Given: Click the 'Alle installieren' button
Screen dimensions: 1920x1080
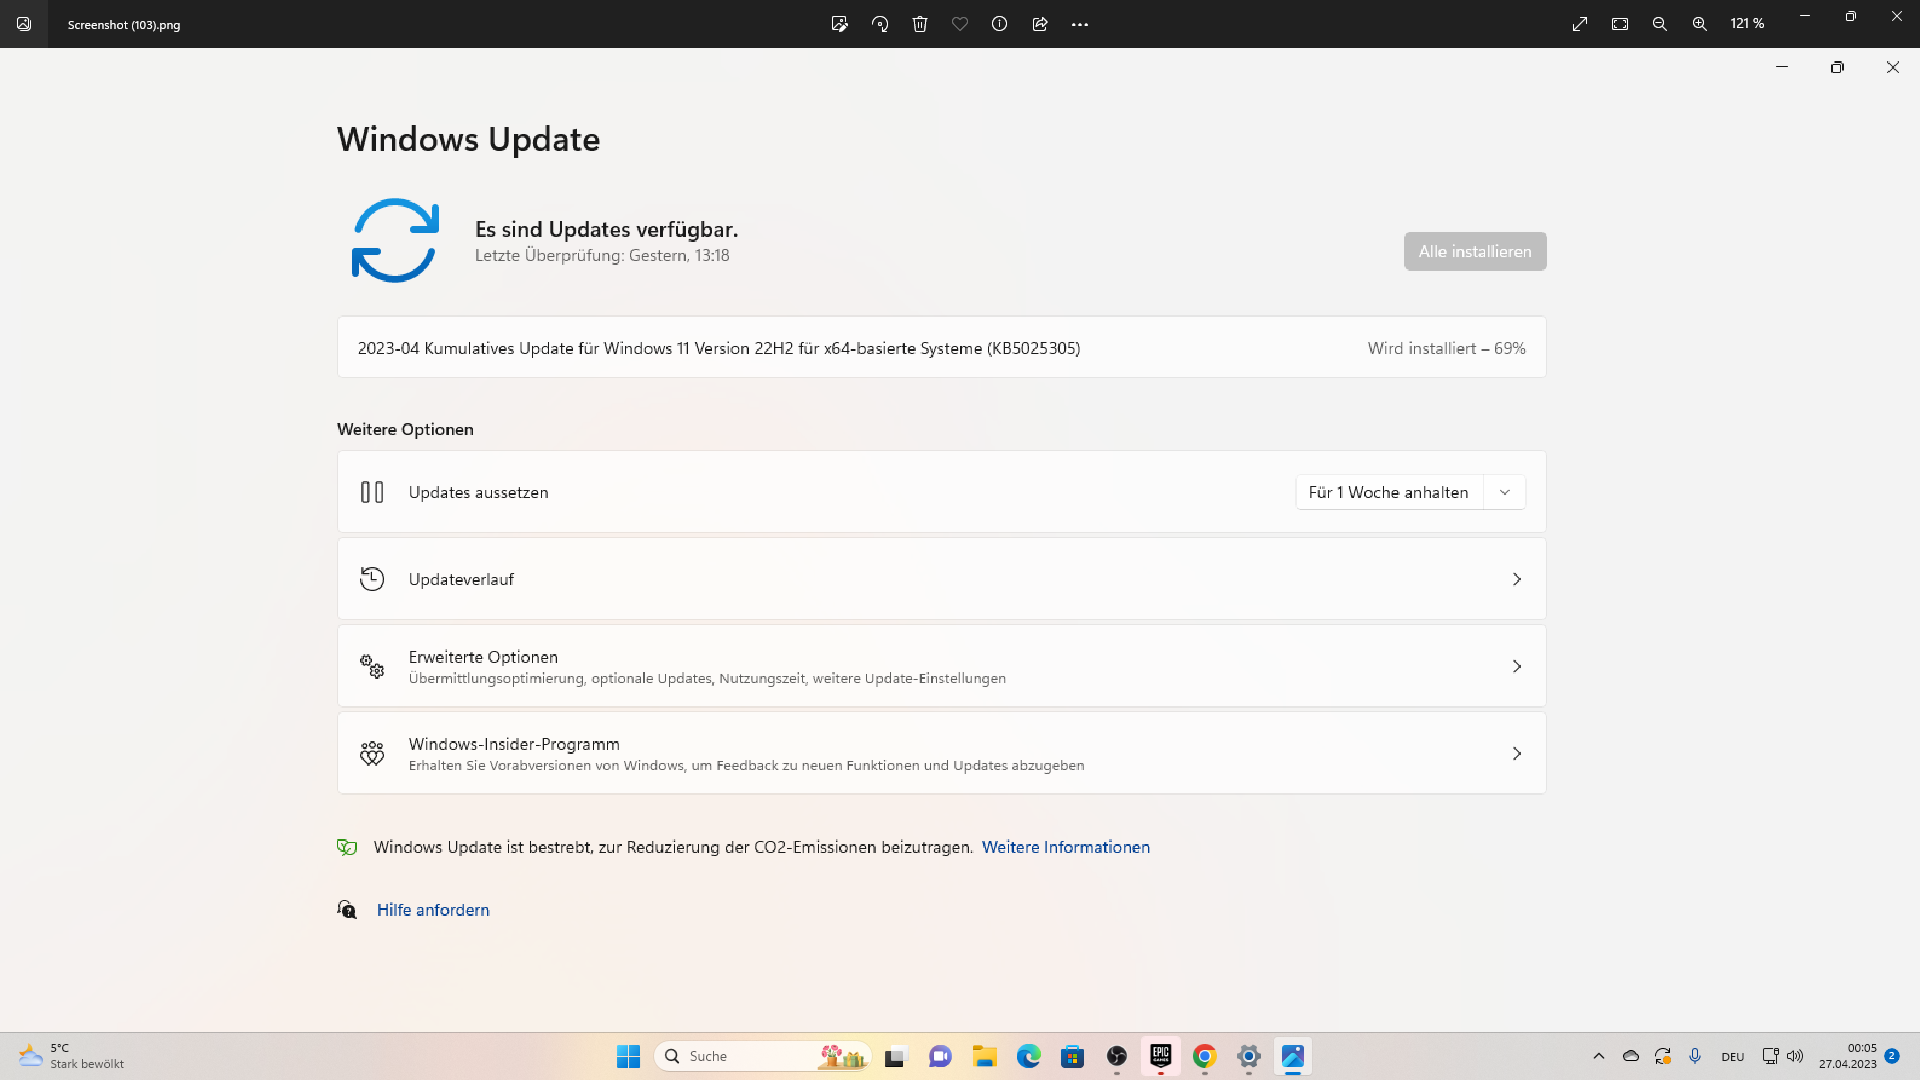Looking at the screenshot, I should point(1474,251).
